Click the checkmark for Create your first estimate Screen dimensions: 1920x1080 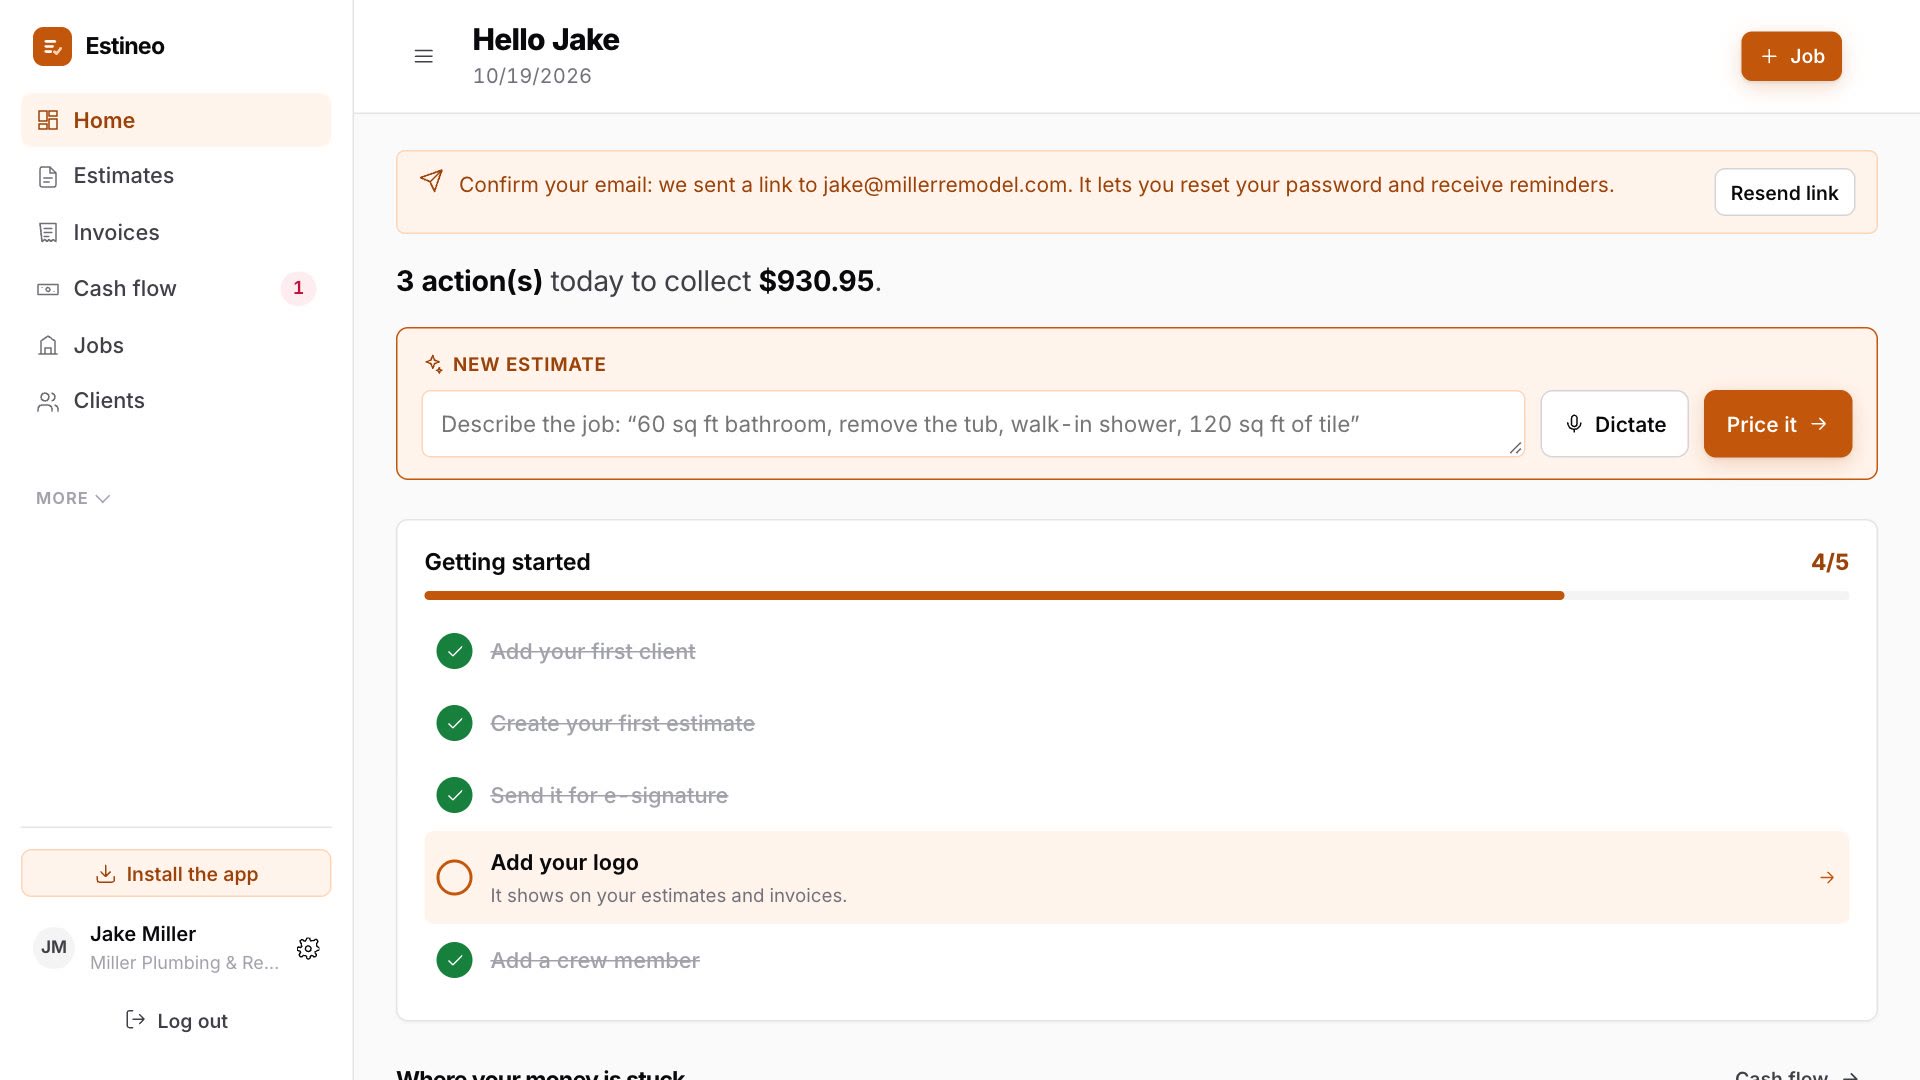(x=454, y=723)
